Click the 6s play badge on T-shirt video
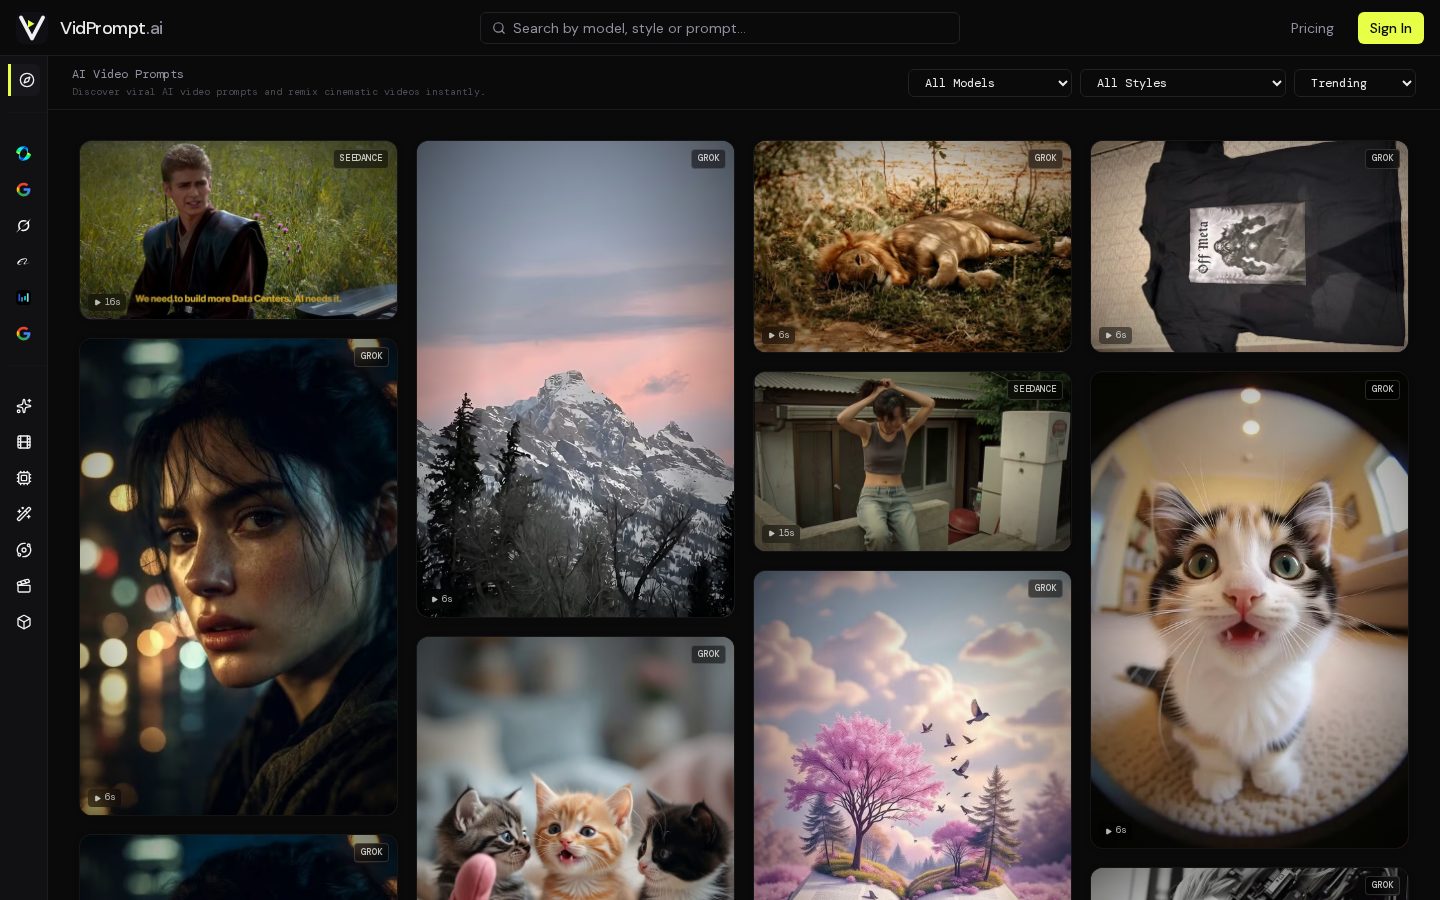1440x900 pixels. [1115, 335]
